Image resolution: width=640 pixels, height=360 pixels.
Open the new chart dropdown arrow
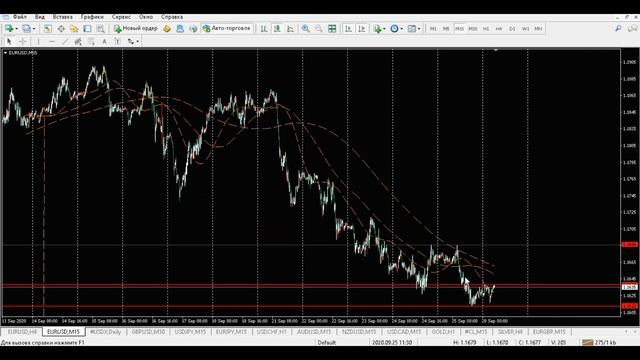(x=16, y=29)
